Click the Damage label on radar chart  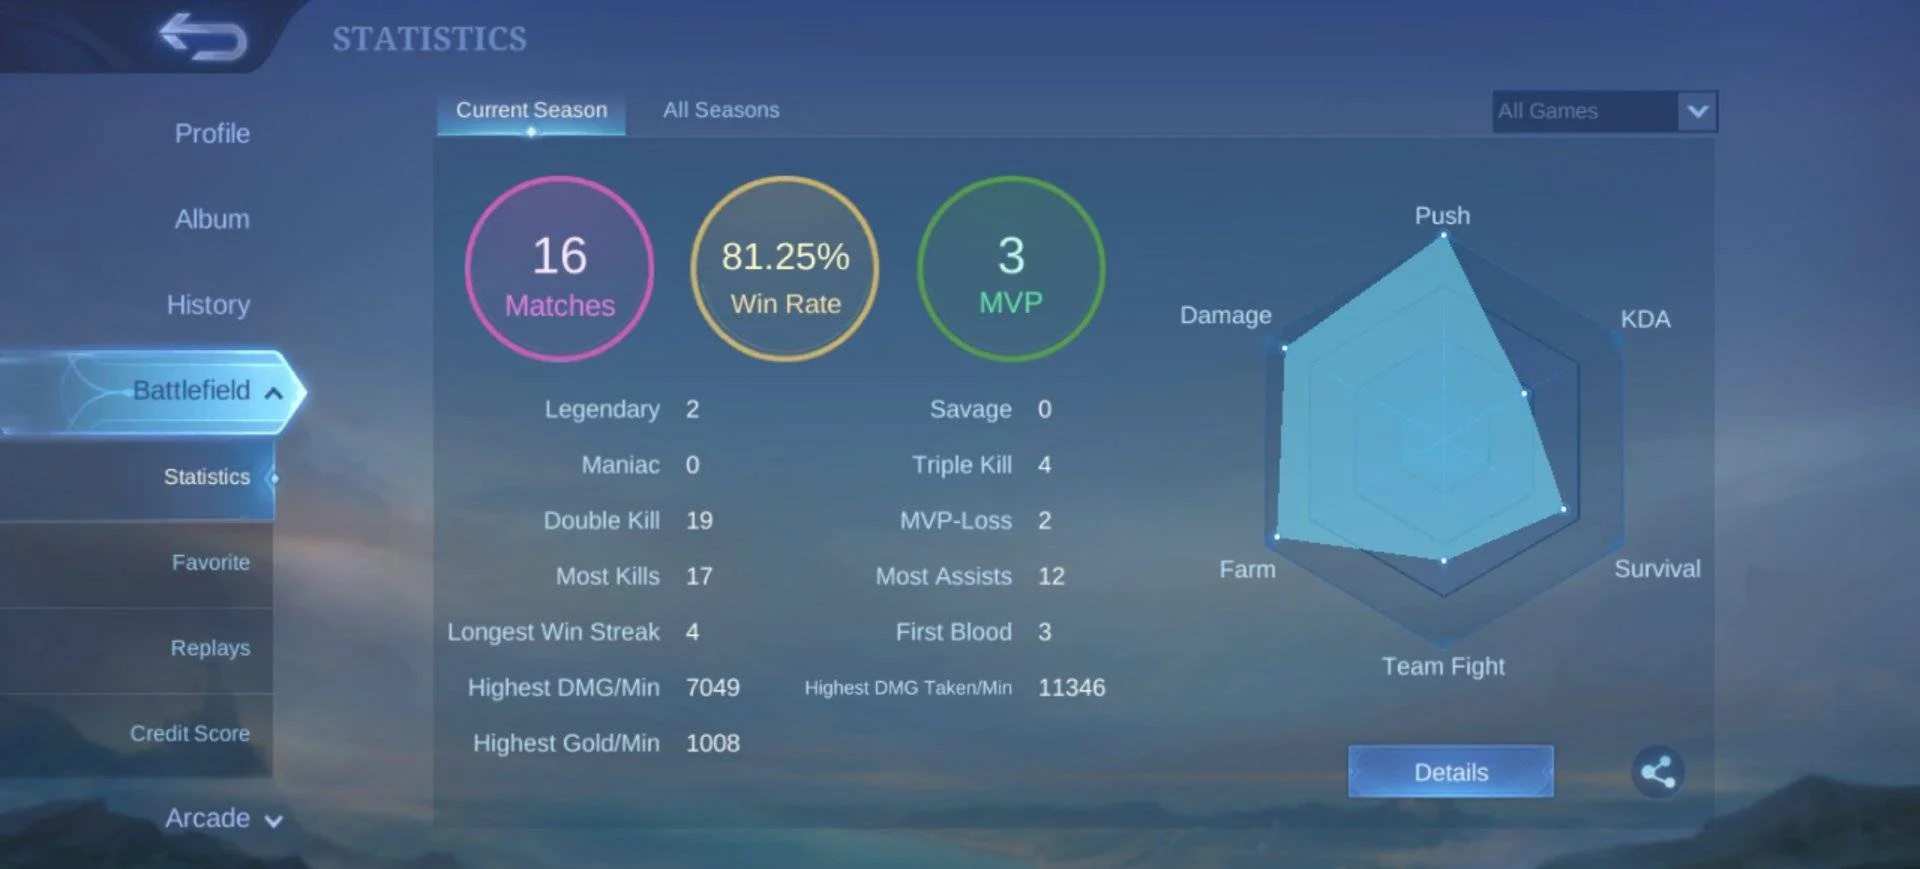coord(1225,315)
